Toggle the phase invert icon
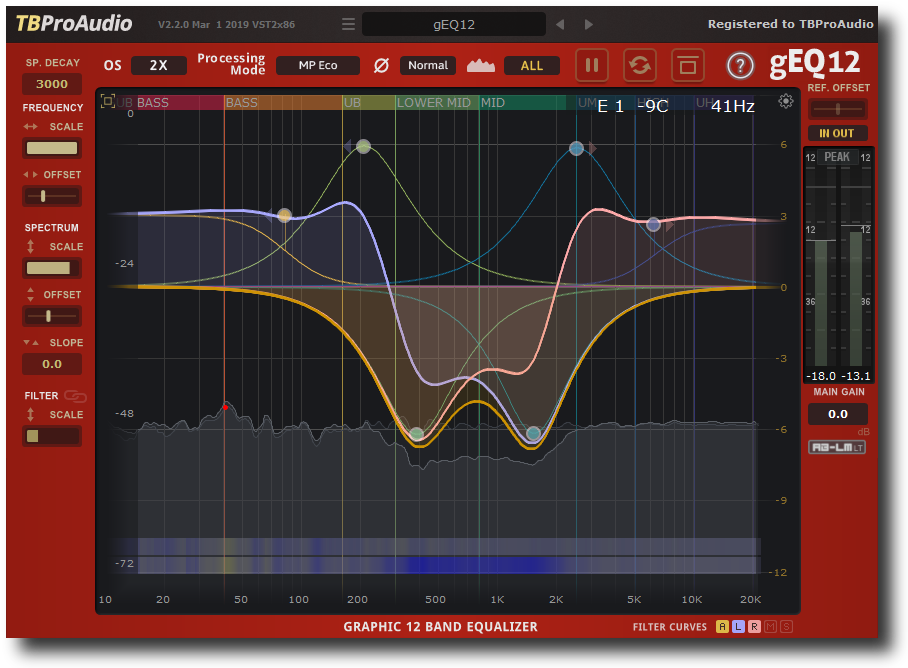 (381, 65)
